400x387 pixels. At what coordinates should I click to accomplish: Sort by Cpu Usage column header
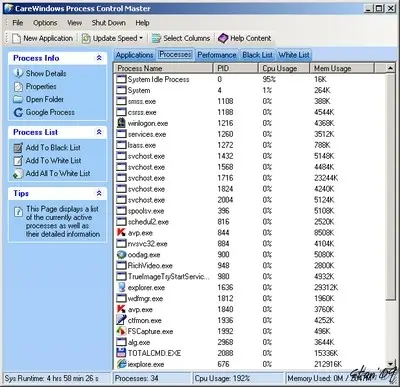click(284, 68)
